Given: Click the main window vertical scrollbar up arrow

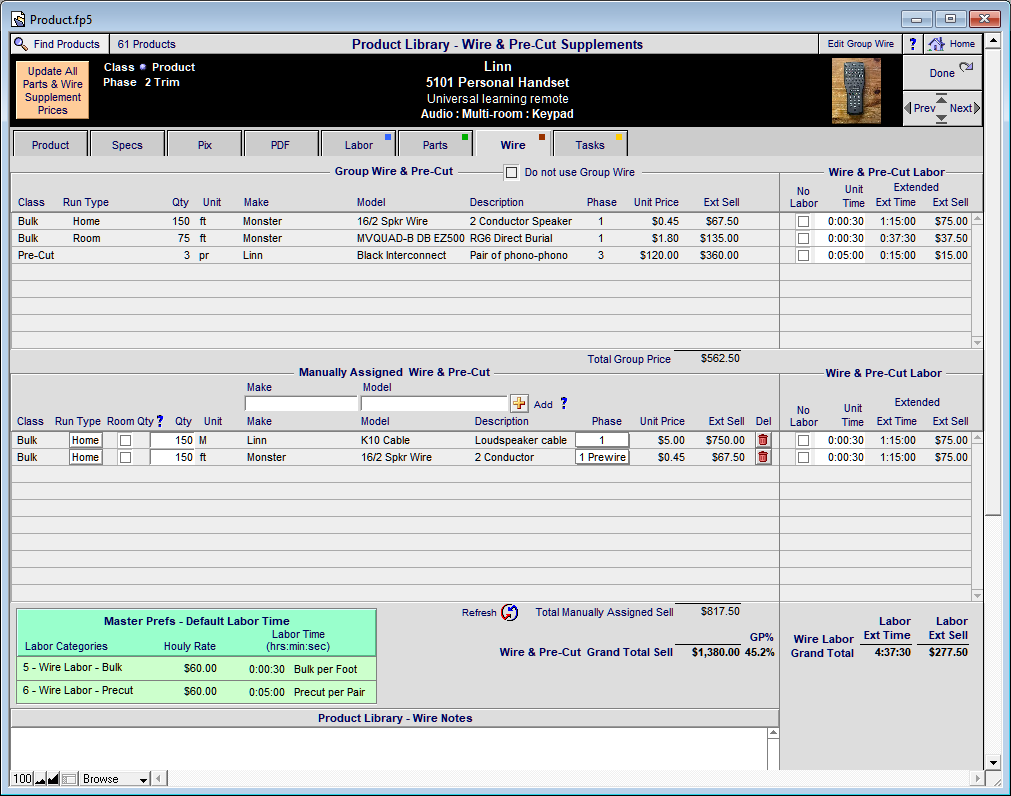Looking at the screenshot, I should [x=992, y=41].
